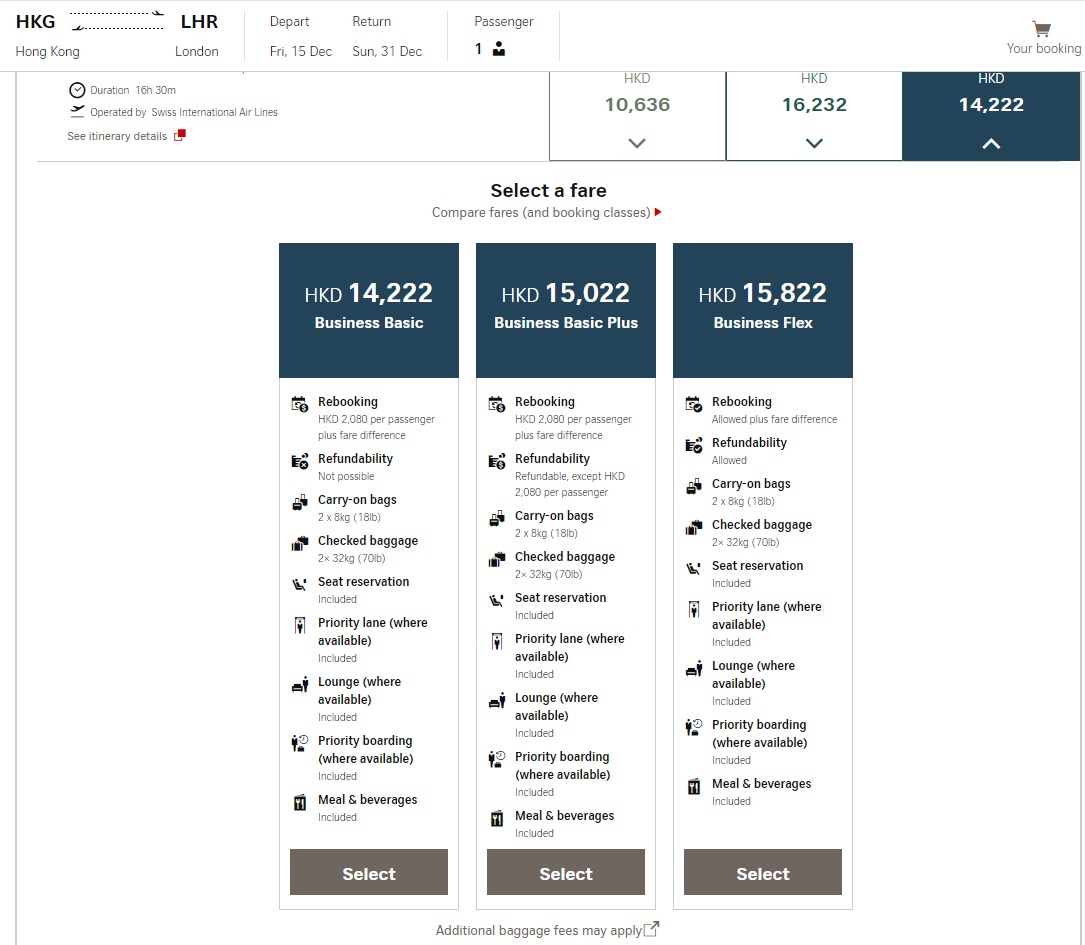The height and width of the screenshot is (945, 1085).
Task: Click external link icon beside baggage fees
Action: [651, 929]
